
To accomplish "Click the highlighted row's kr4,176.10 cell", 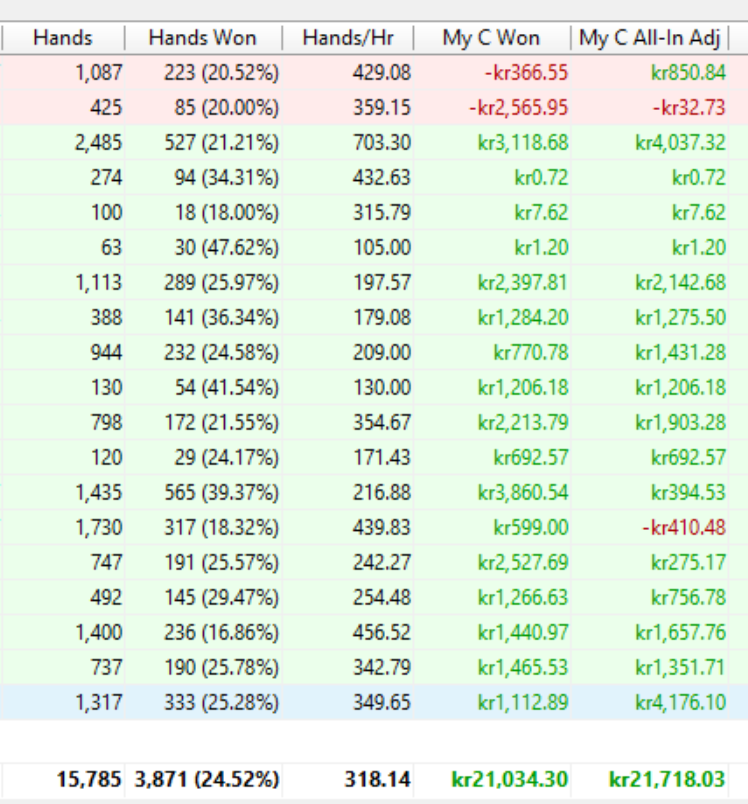I will (x=680, y=702).
